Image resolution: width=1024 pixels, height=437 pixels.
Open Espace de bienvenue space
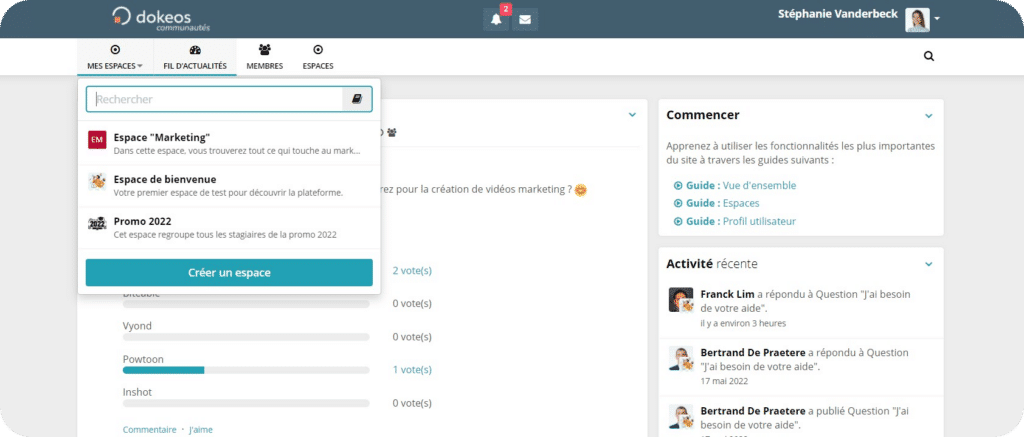(x=229, y=186)
